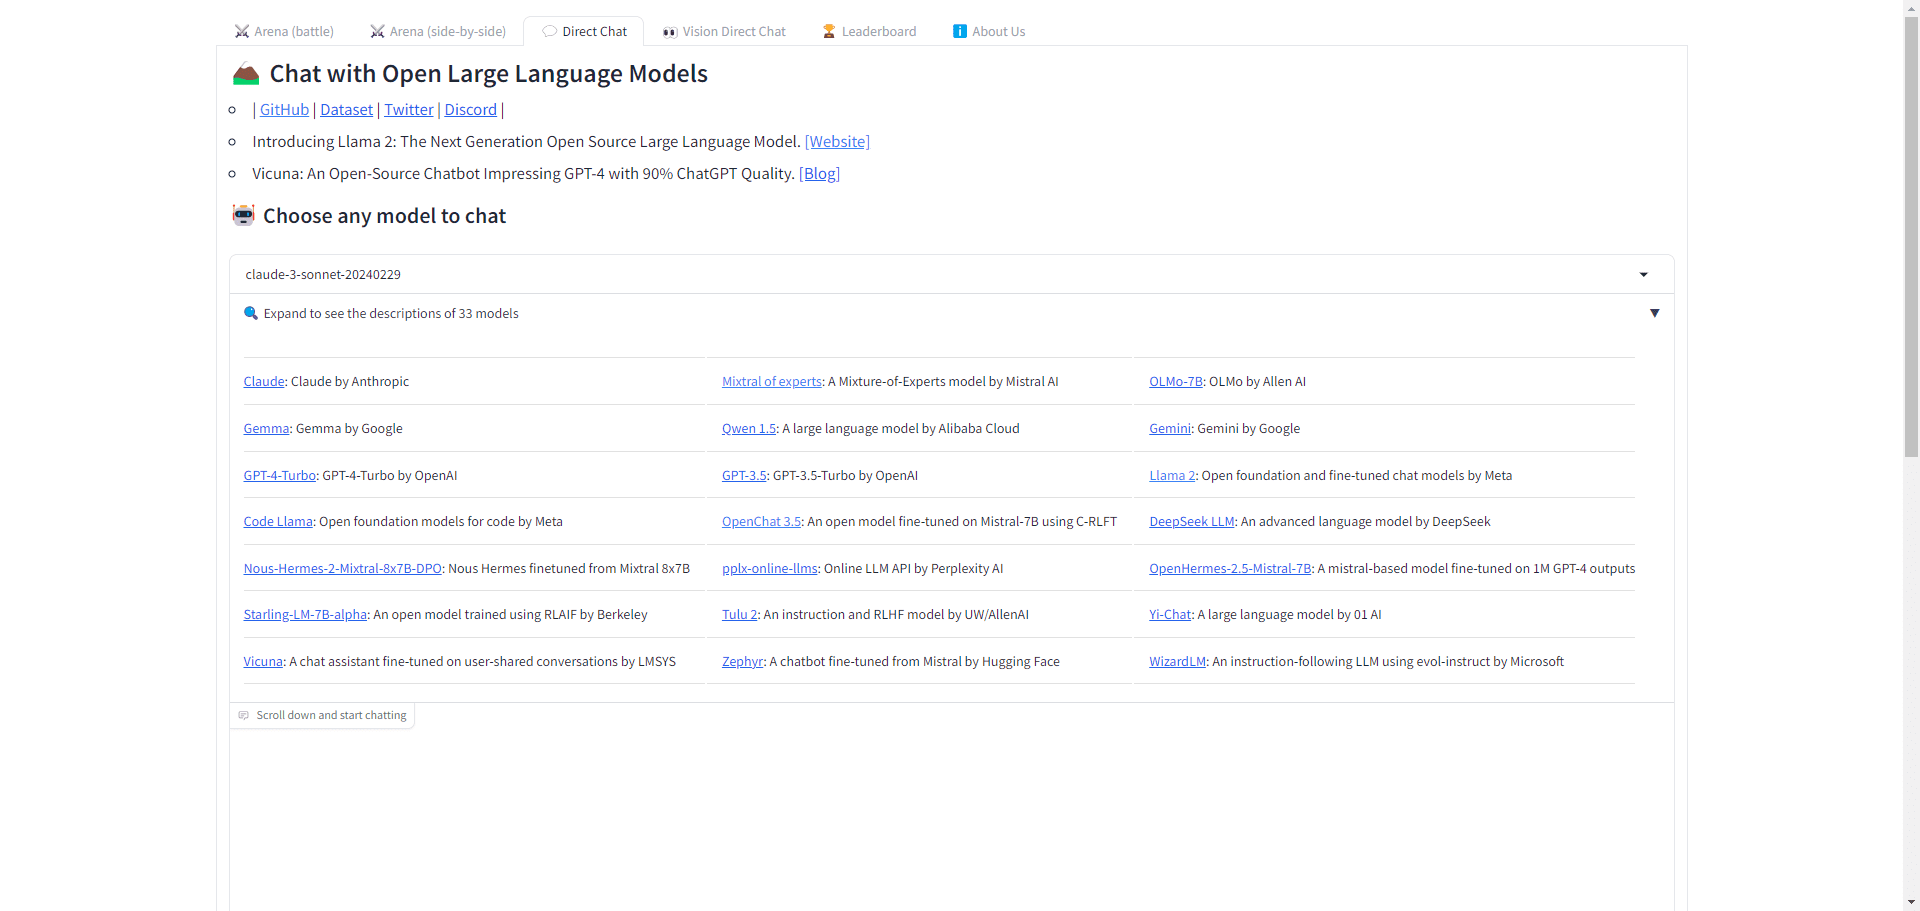Open the About Us tab
This screenshot has height=911, width=1920.
pos(989,32)
